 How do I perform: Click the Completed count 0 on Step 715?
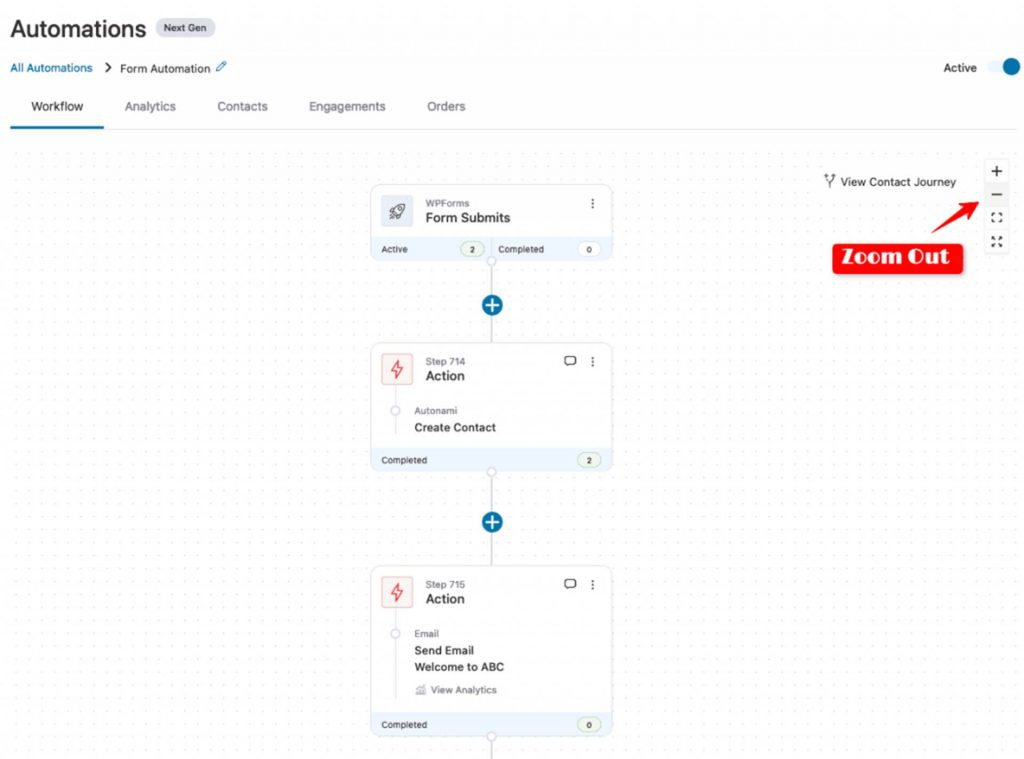pos(588,725)
